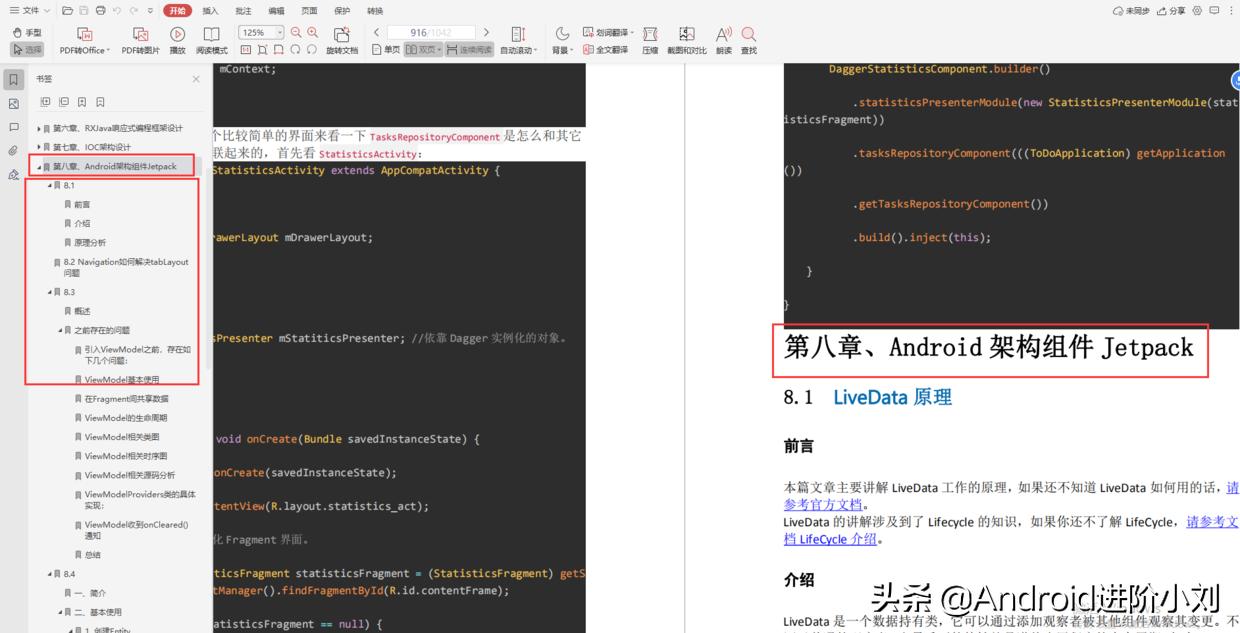
Task: Open the comments panel in the left sidebar
Action: 13,128
